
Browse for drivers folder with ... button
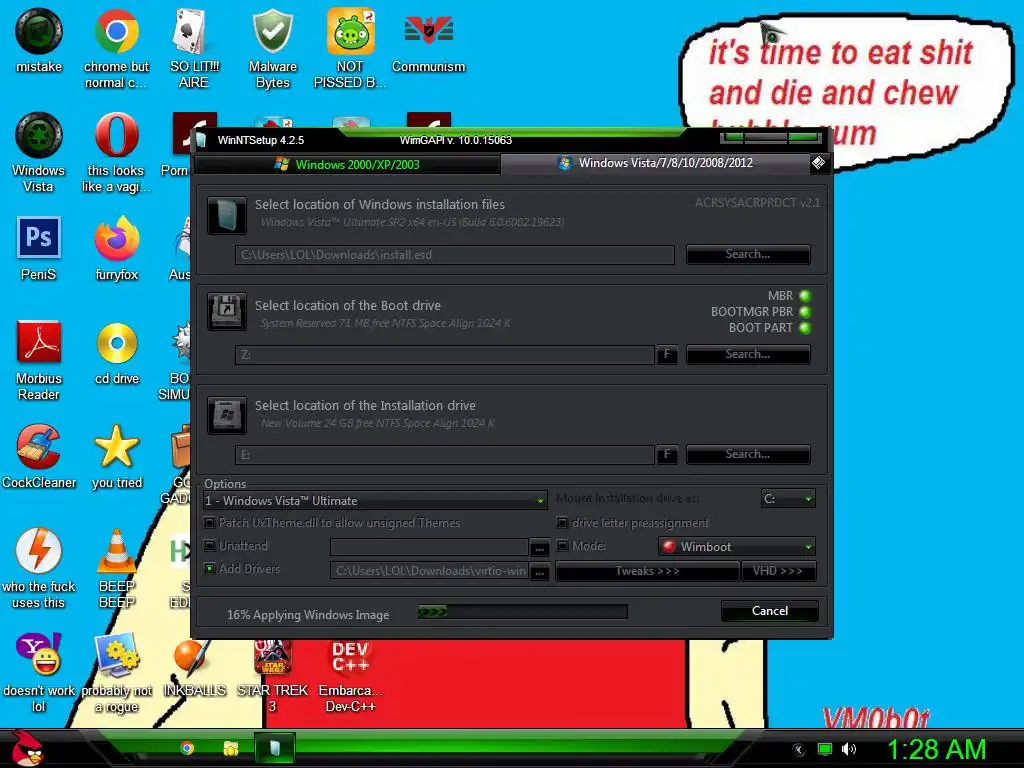click(539, 571)
